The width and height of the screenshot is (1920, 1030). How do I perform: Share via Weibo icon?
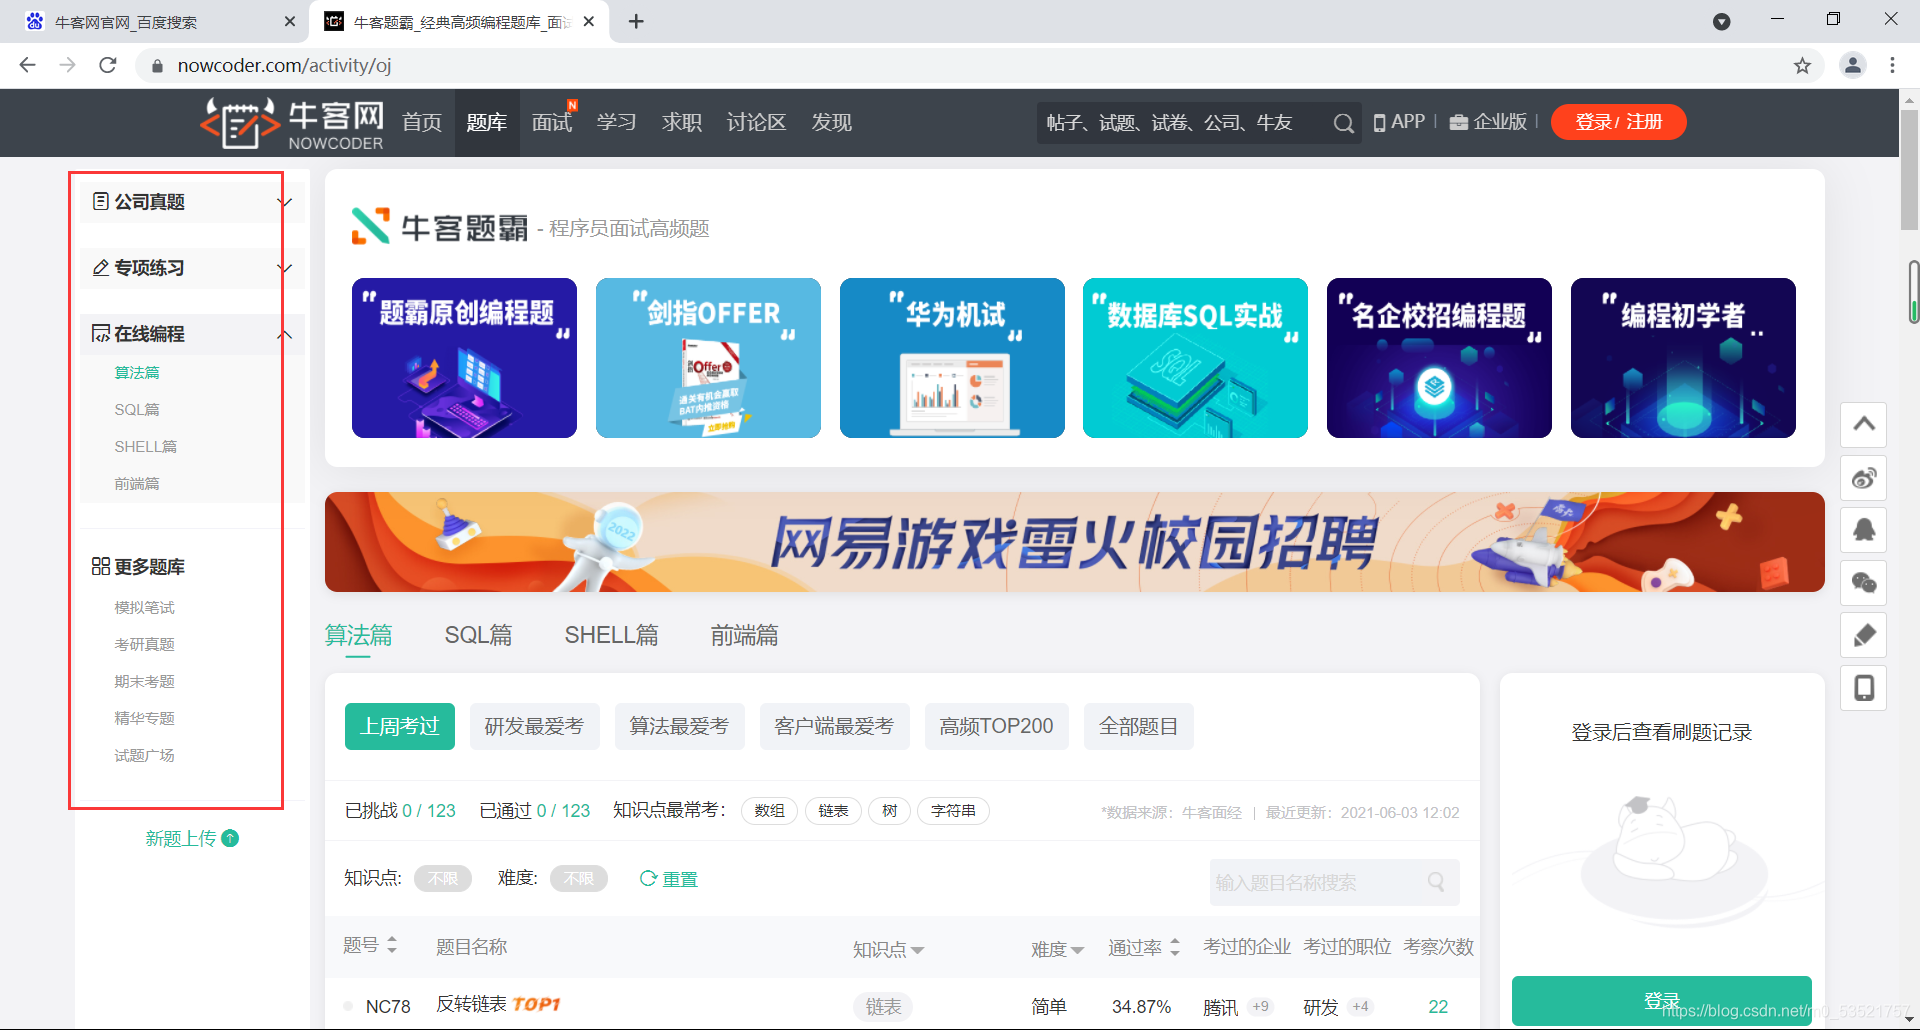coord(1864,478)
